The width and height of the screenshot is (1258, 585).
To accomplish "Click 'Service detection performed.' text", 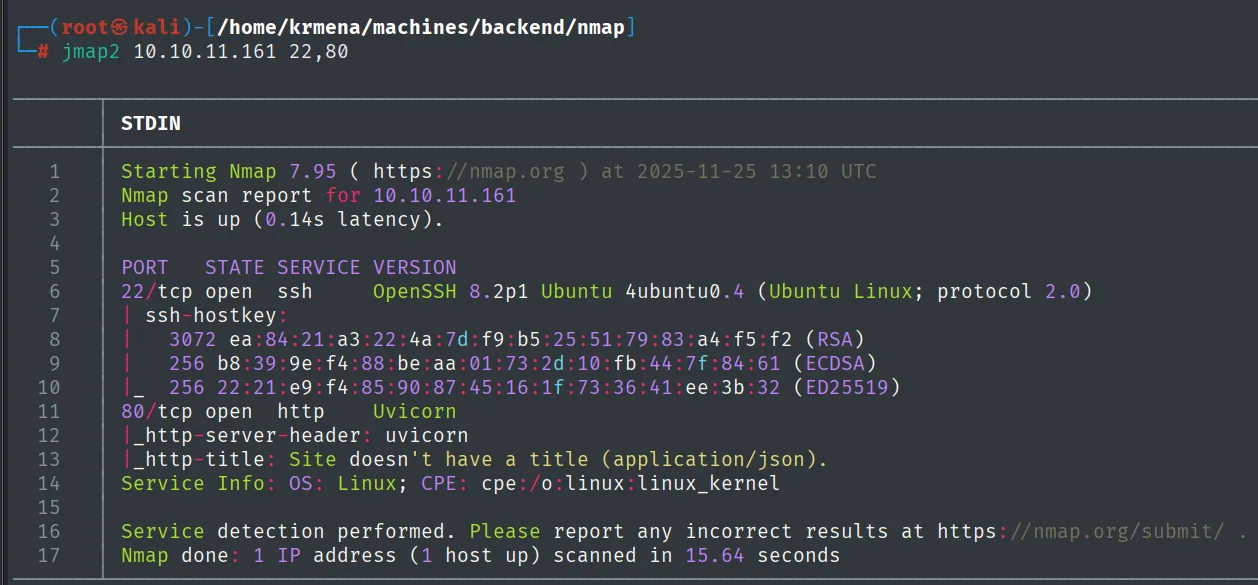I will click(288, 531).
